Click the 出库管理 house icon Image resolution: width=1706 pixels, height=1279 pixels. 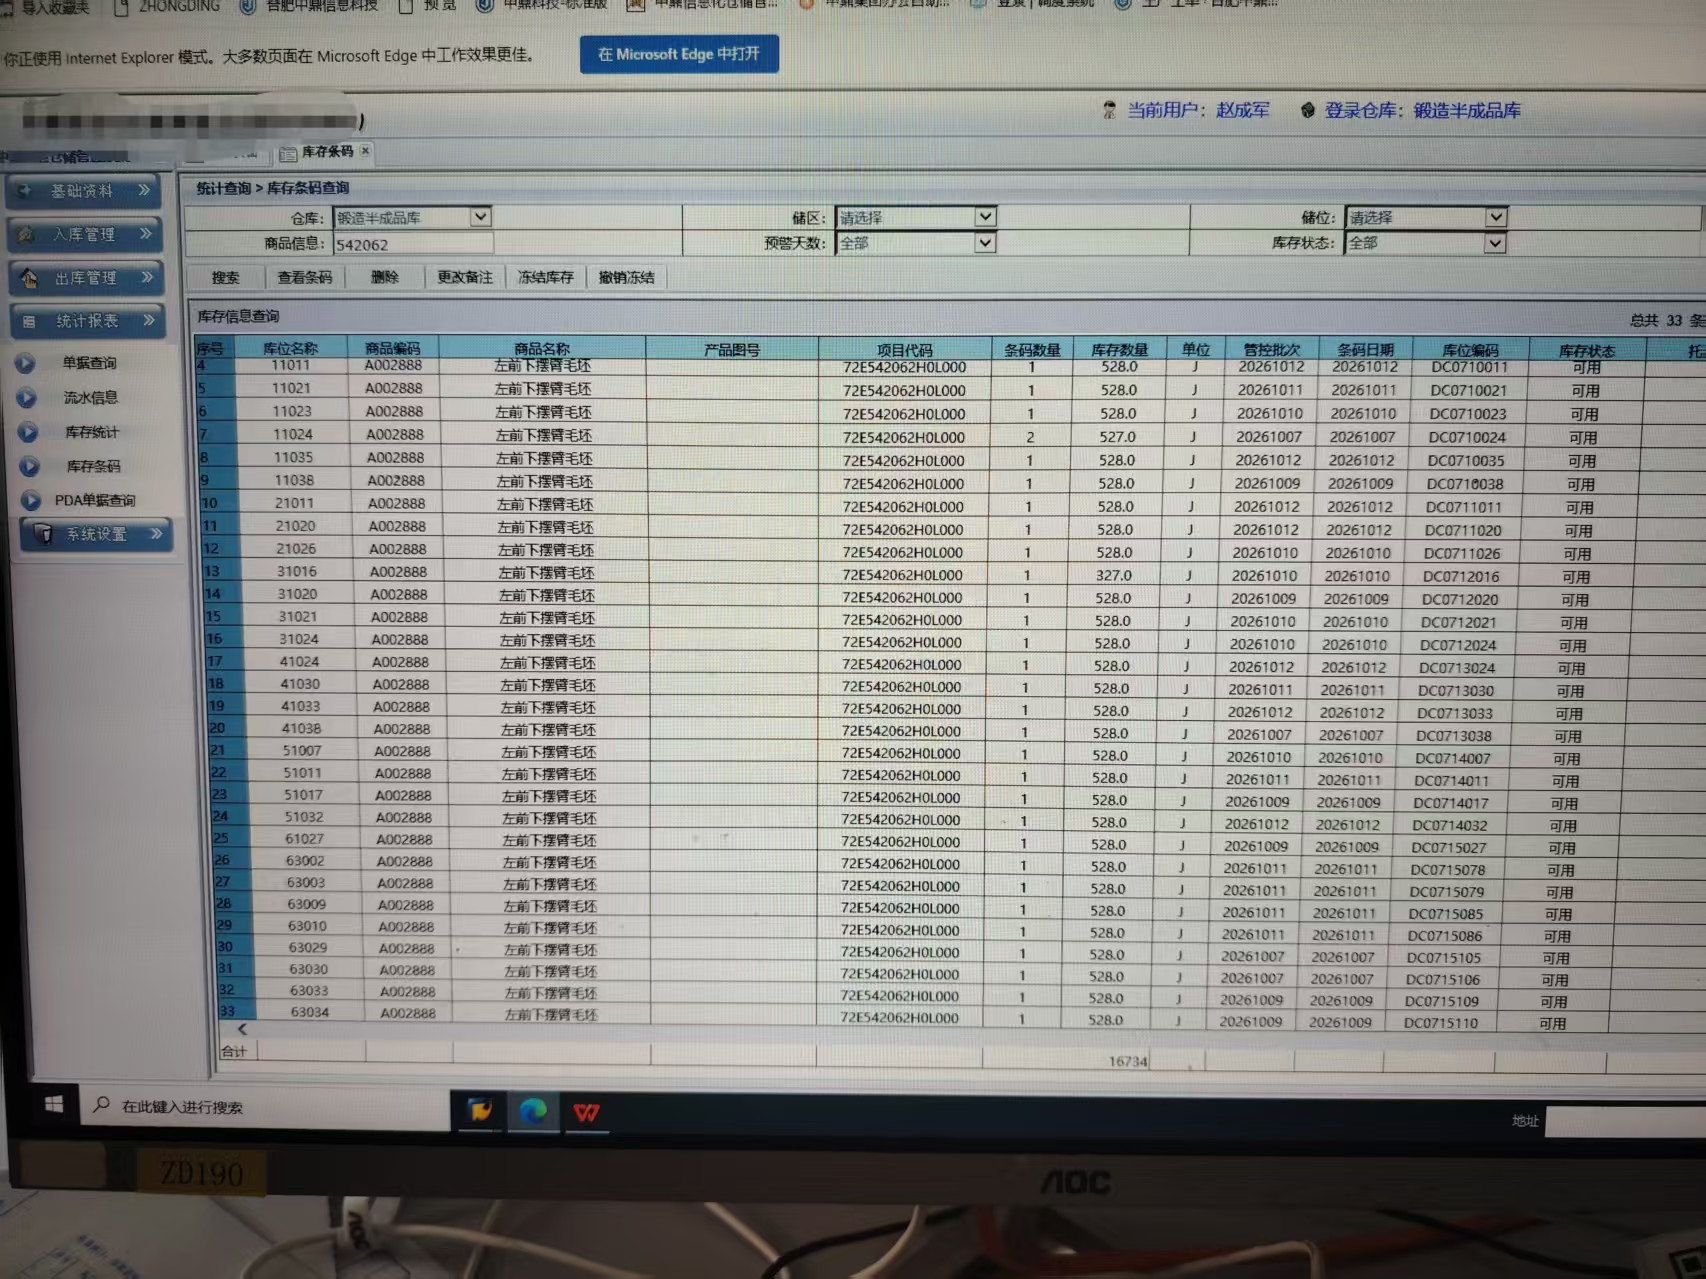(29, 278)
